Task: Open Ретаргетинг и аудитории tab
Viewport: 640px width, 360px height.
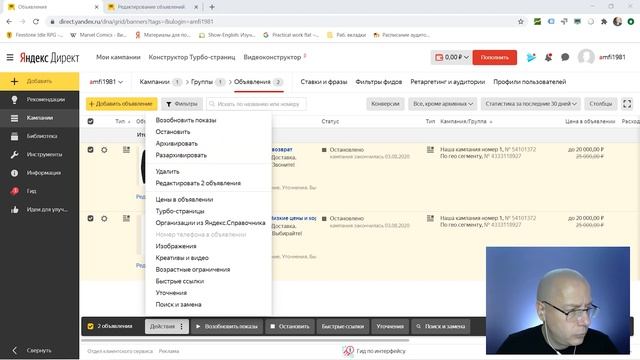Action: pyautogui.click(x=447, y=82)
